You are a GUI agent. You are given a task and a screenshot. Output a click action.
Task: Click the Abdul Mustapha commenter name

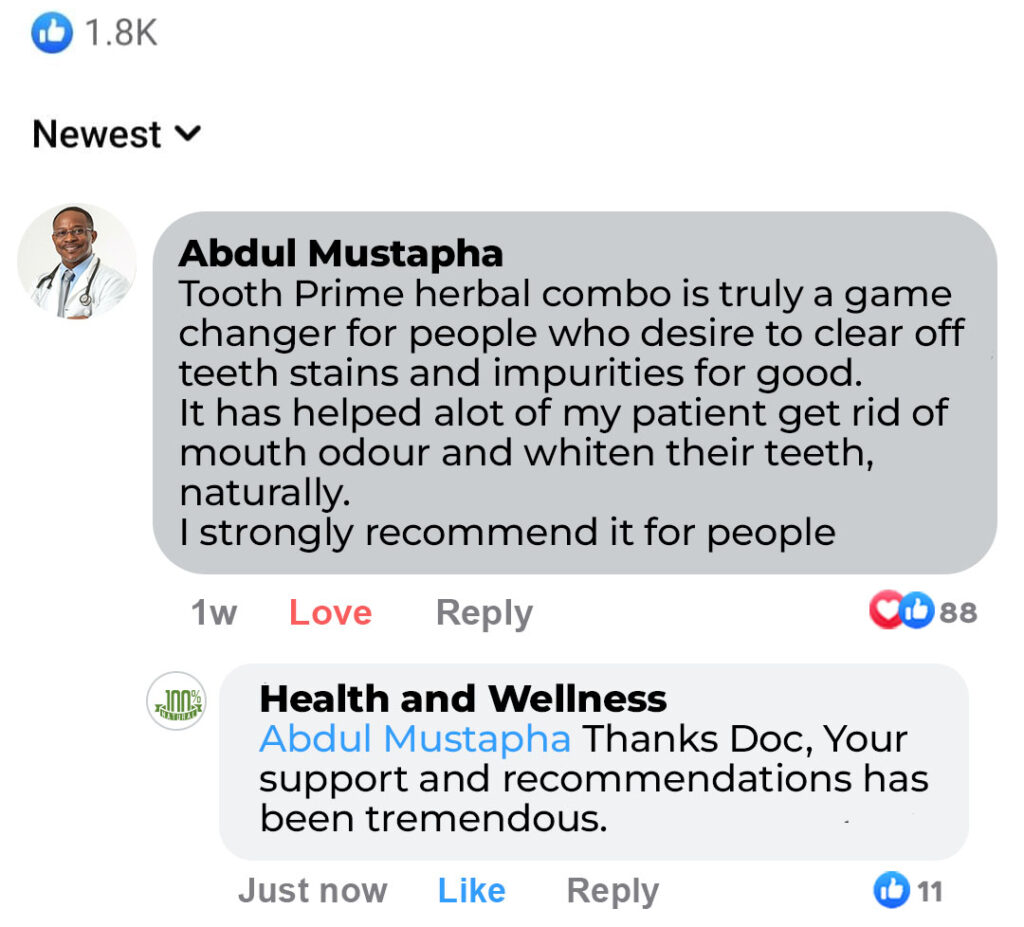[340, 253]
